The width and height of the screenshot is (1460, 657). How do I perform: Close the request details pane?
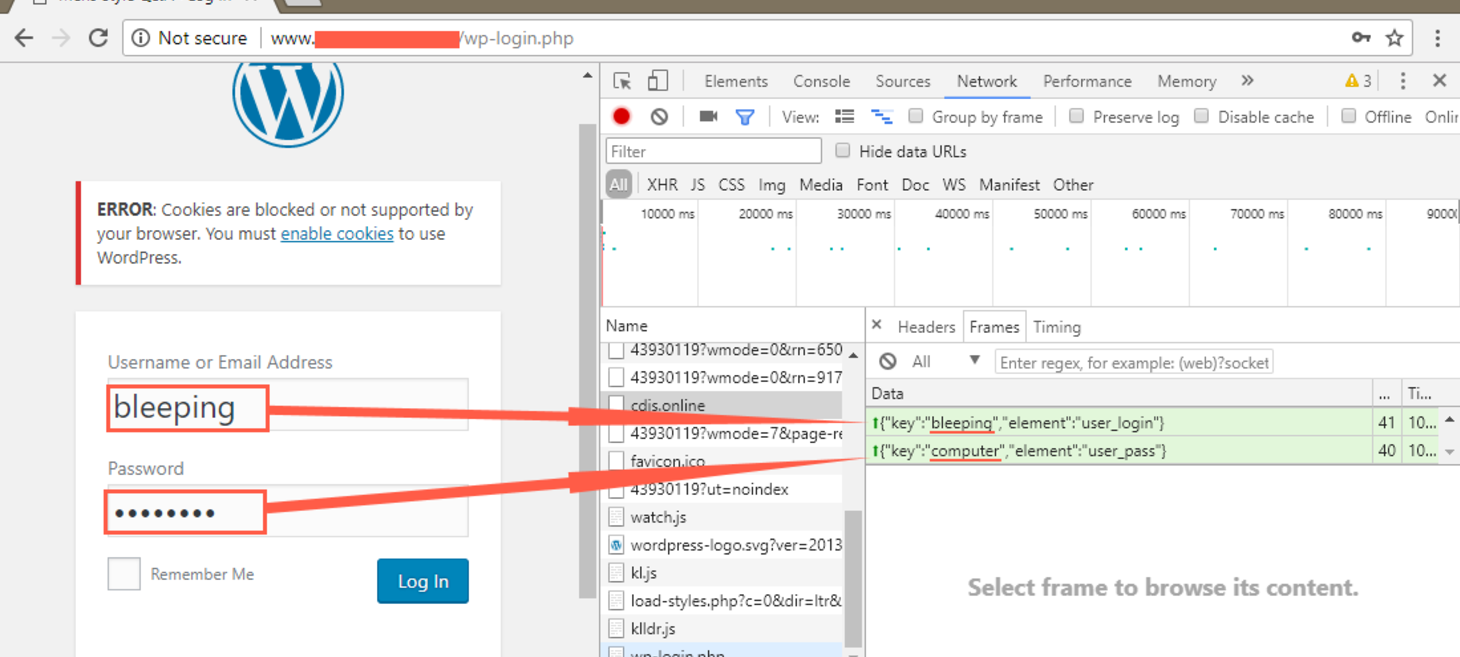pos(877,325)
